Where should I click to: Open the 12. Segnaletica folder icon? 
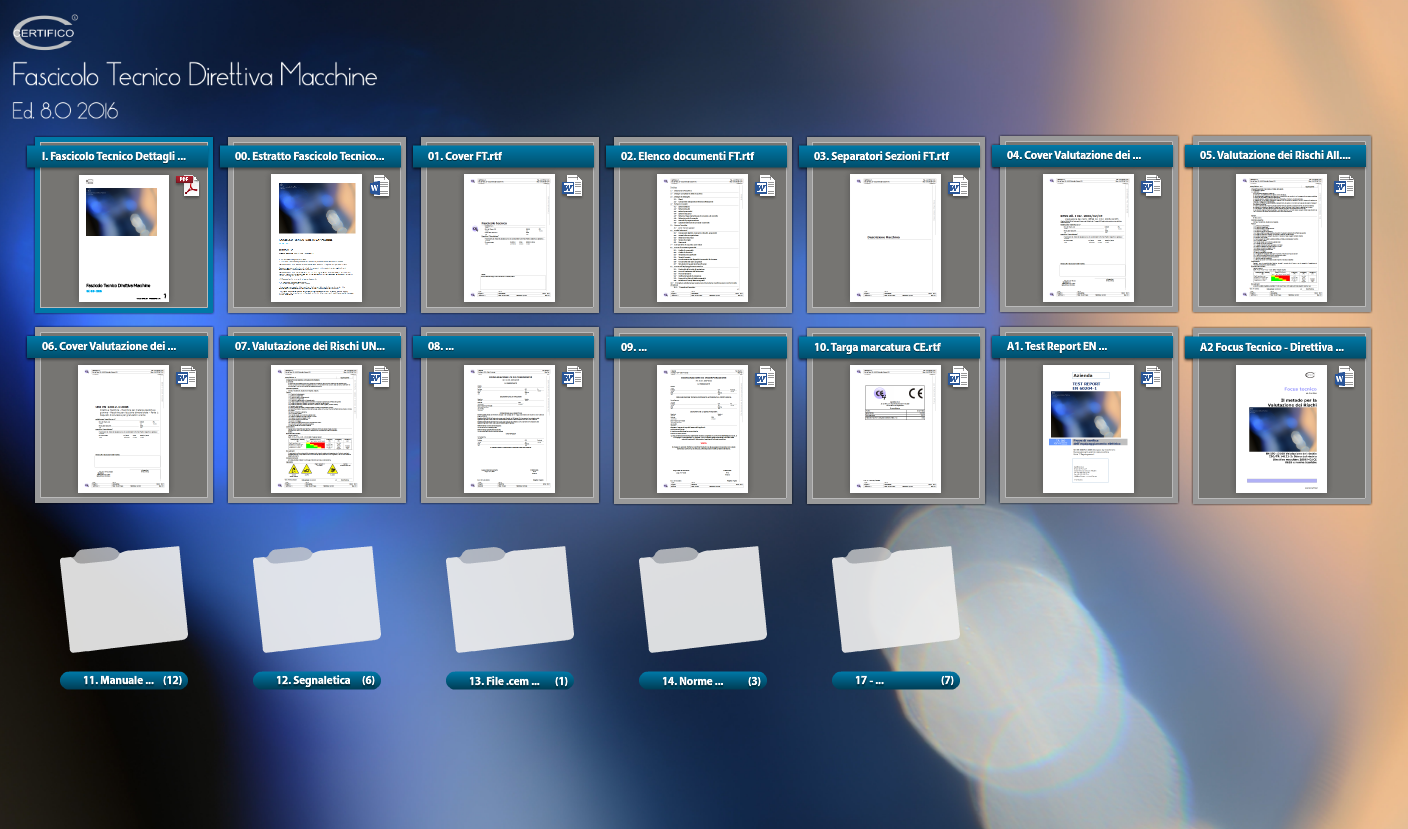coord(317,598)
